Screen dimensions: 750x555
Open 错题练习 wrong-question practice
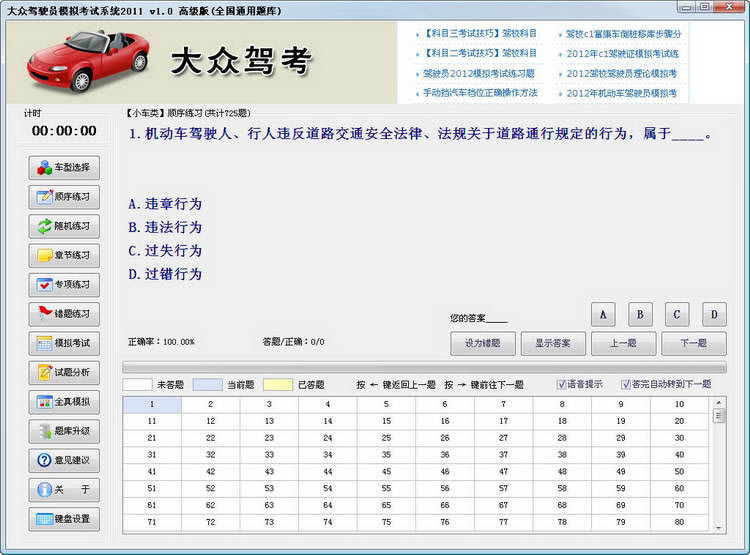pos(63,314)
